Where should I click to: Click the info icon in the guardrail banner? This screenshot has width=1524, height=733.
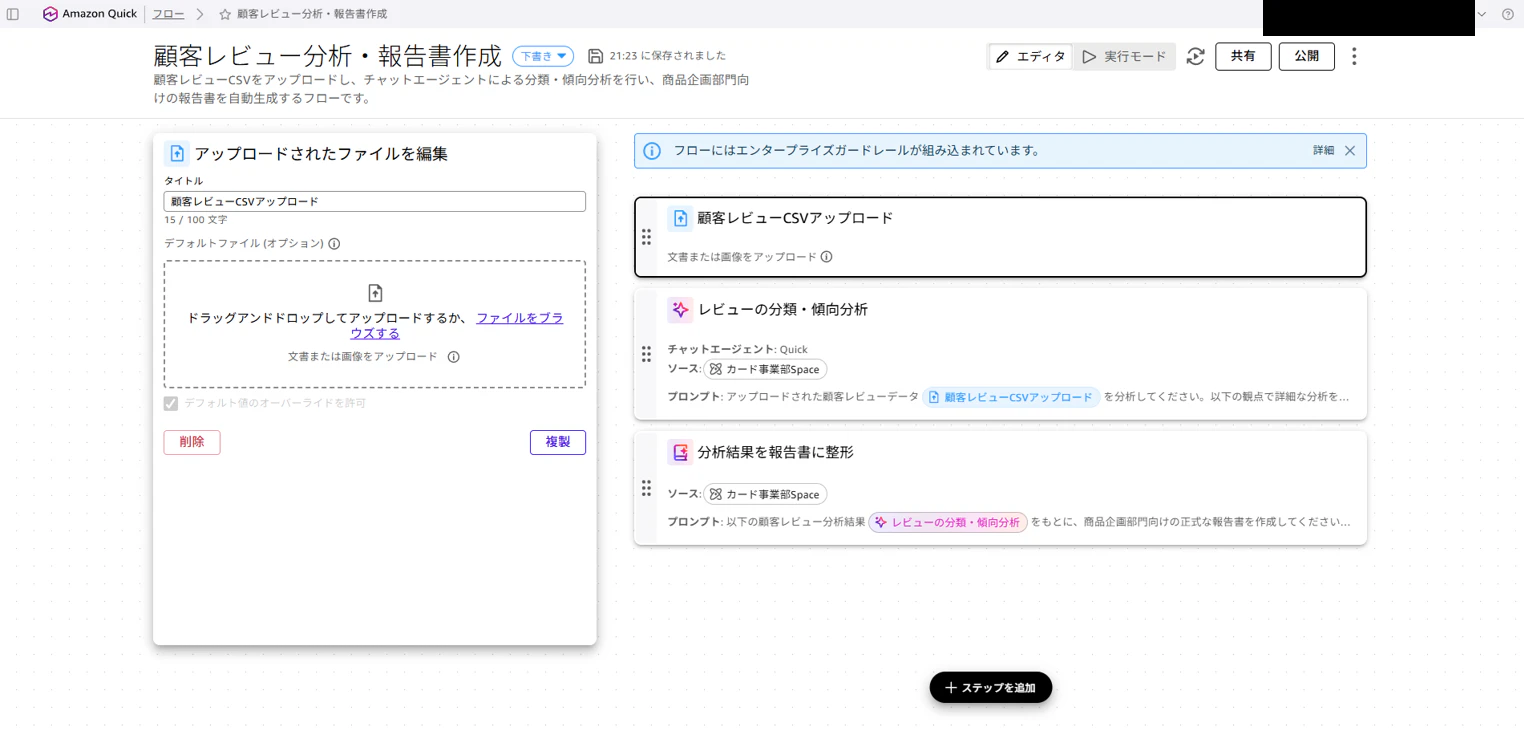652,151
